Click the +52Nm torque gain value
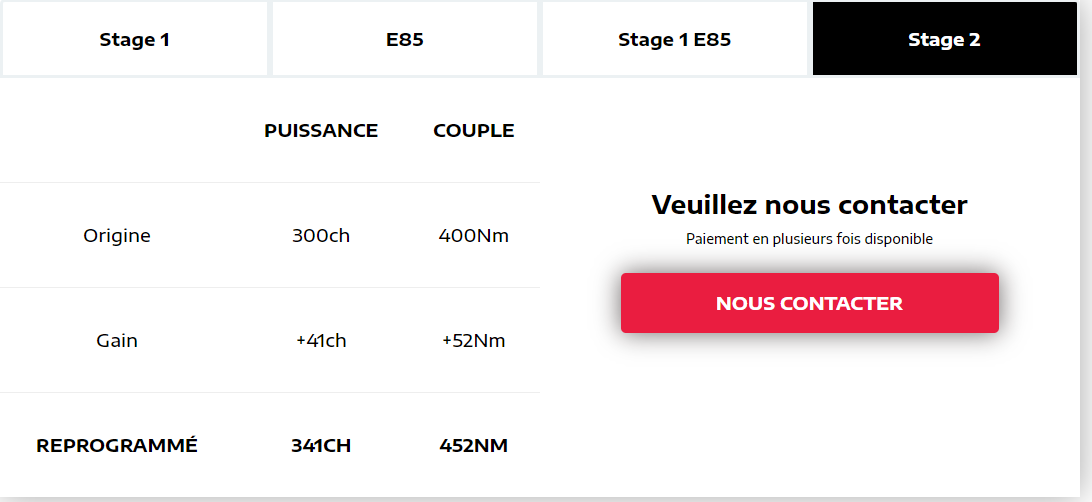The image size is (1092, 502). click(x=474, y=341)
